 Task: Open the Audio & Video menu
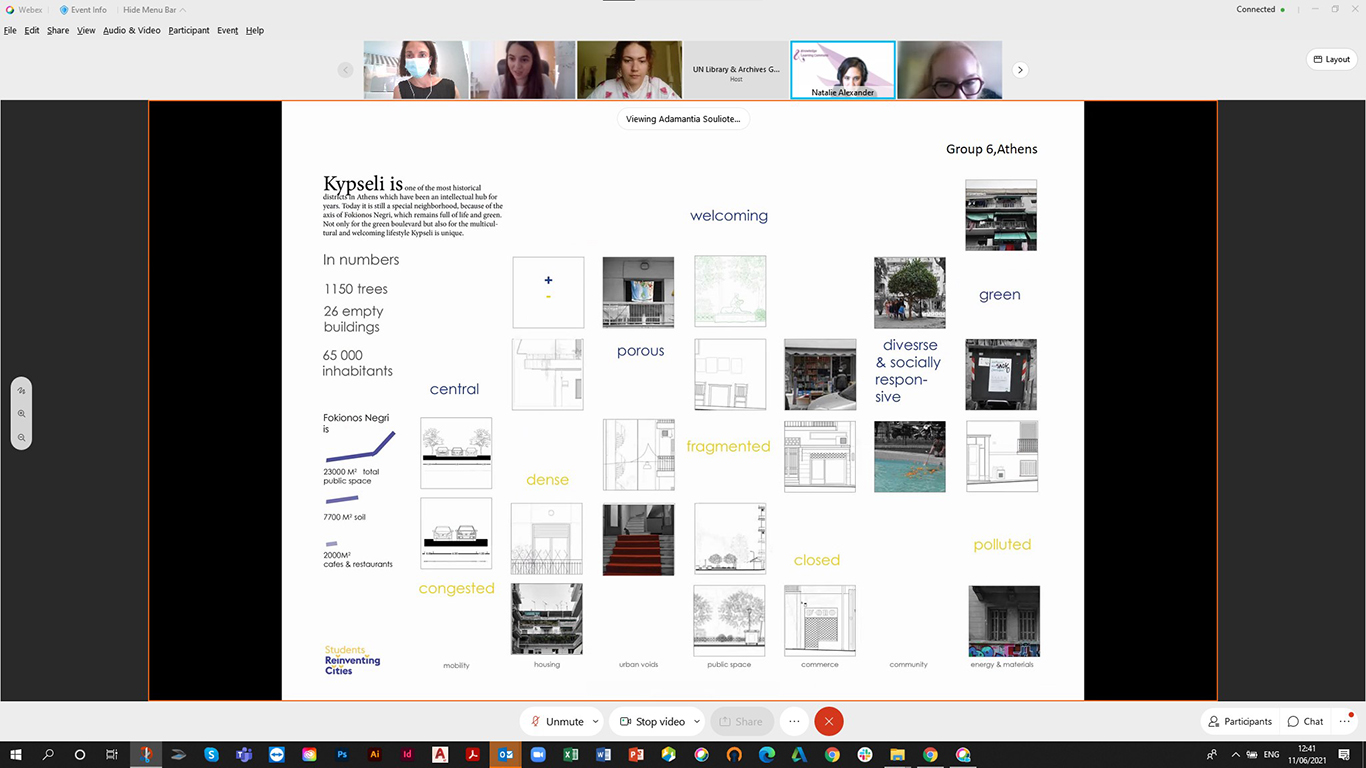click(131, 30)
